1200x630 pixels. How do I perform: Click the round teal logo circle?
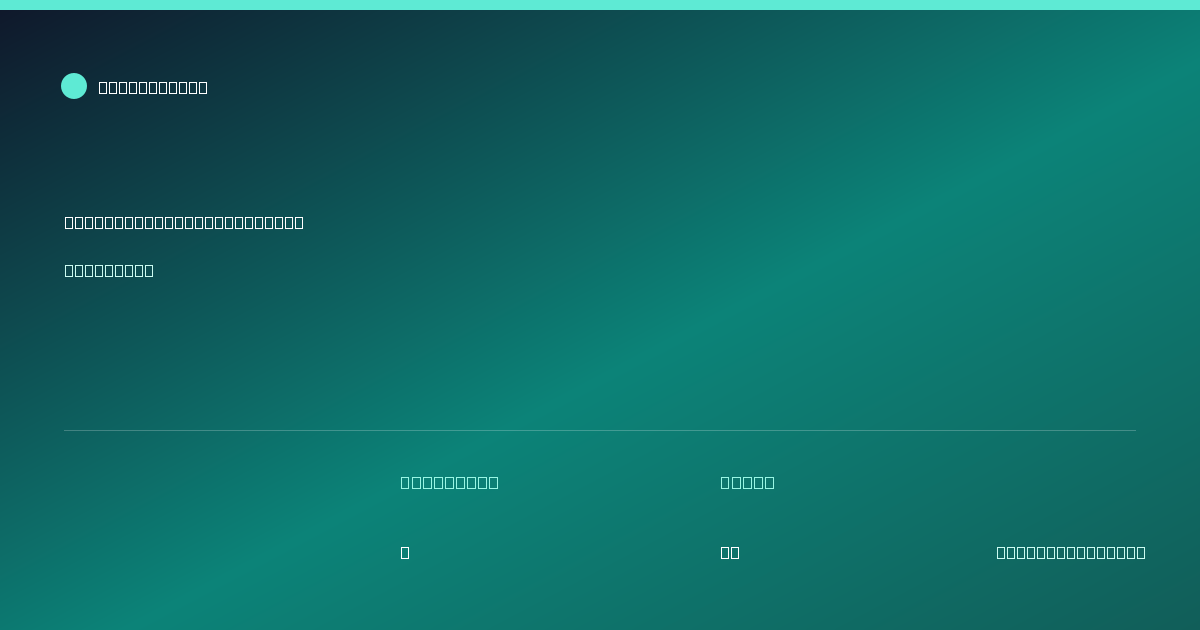pyautogui.click(x=74, y=86)
